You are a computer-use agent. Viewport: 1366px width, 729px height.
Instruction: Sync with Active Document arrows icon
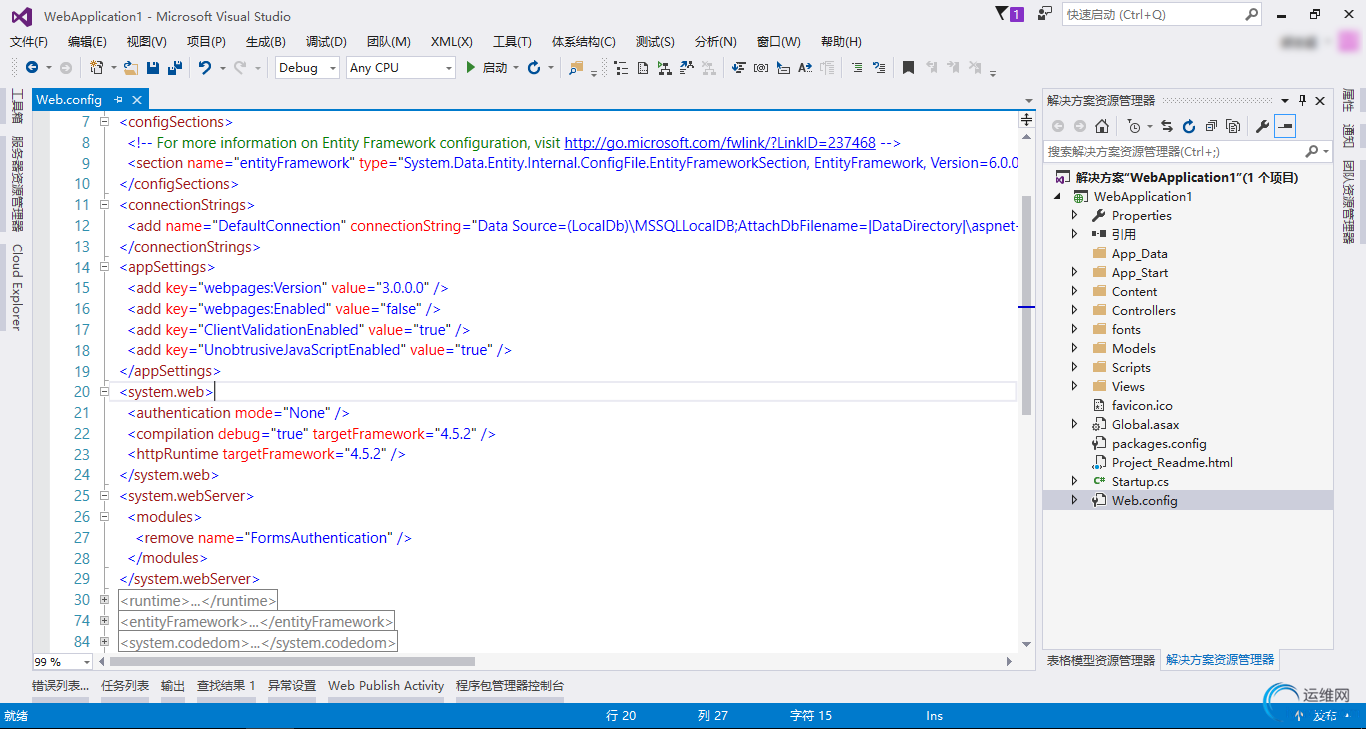(1167, 126)
